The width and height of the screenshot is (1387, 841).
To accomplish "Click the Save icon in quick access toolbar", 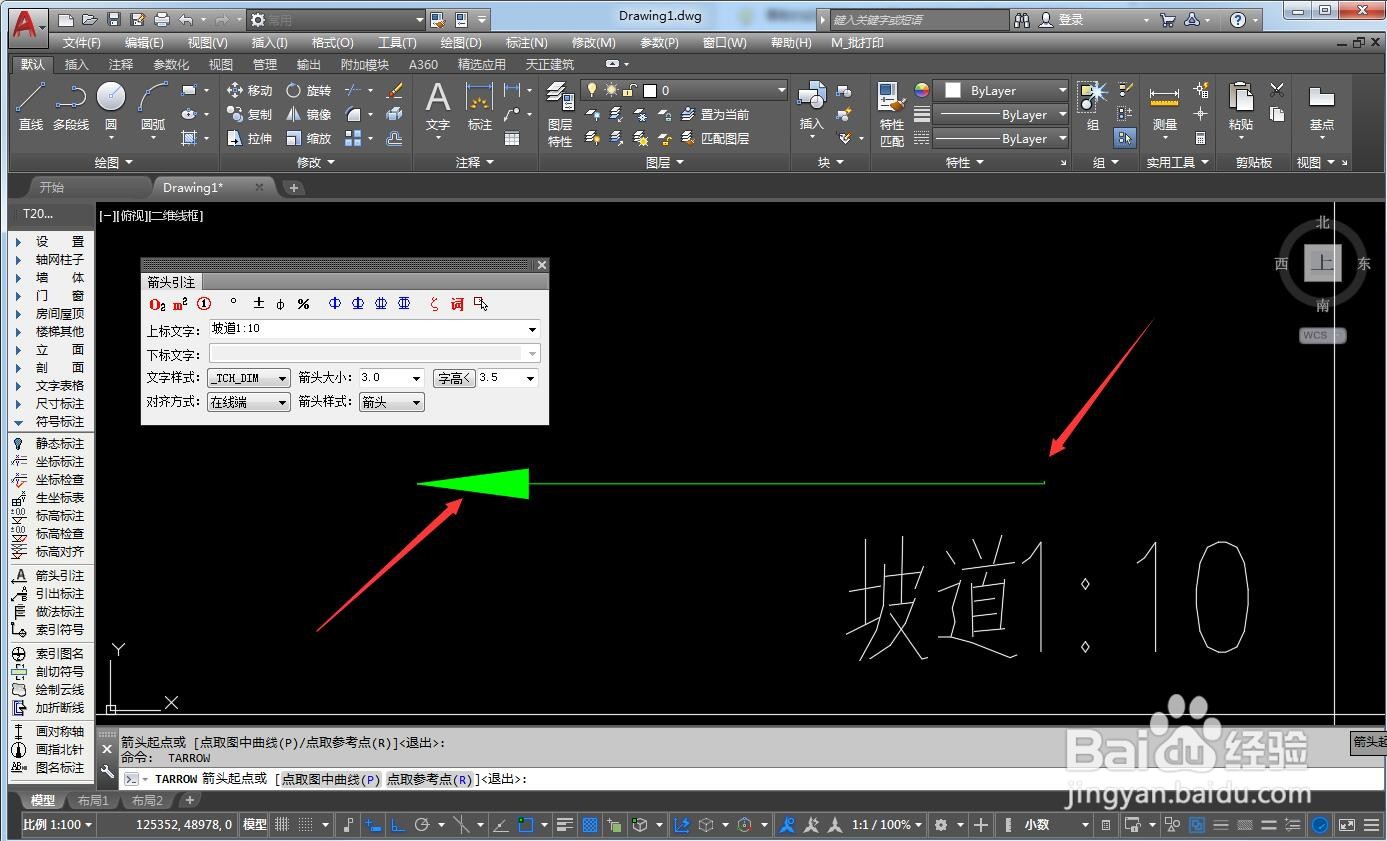I will coord(113,19).
